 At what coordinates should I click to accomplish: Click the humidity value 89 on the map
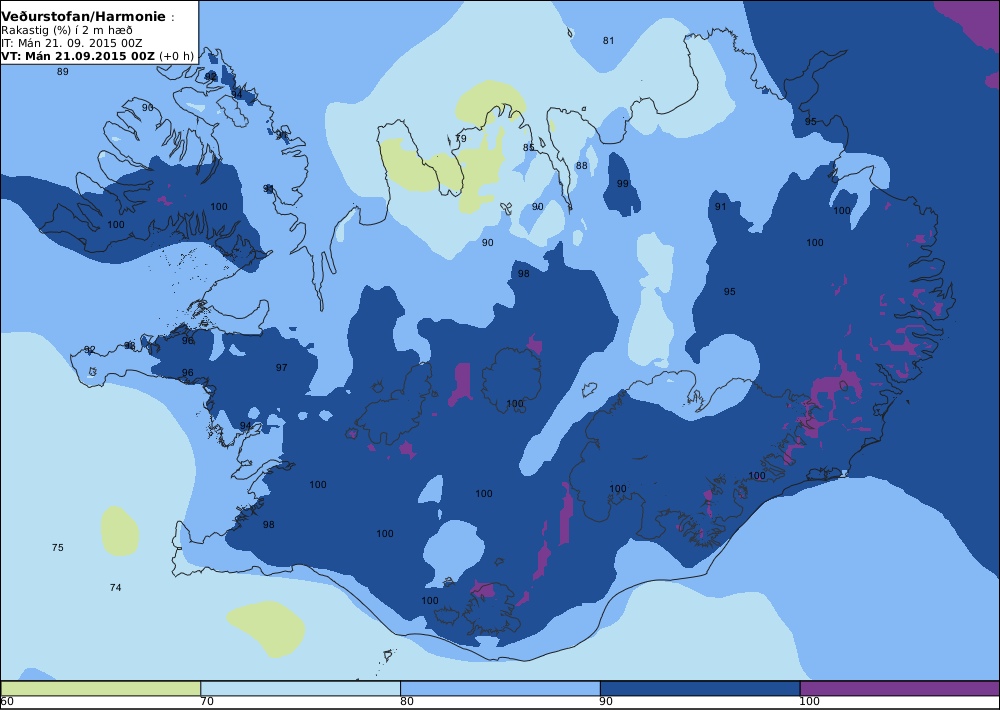(62, 72)
